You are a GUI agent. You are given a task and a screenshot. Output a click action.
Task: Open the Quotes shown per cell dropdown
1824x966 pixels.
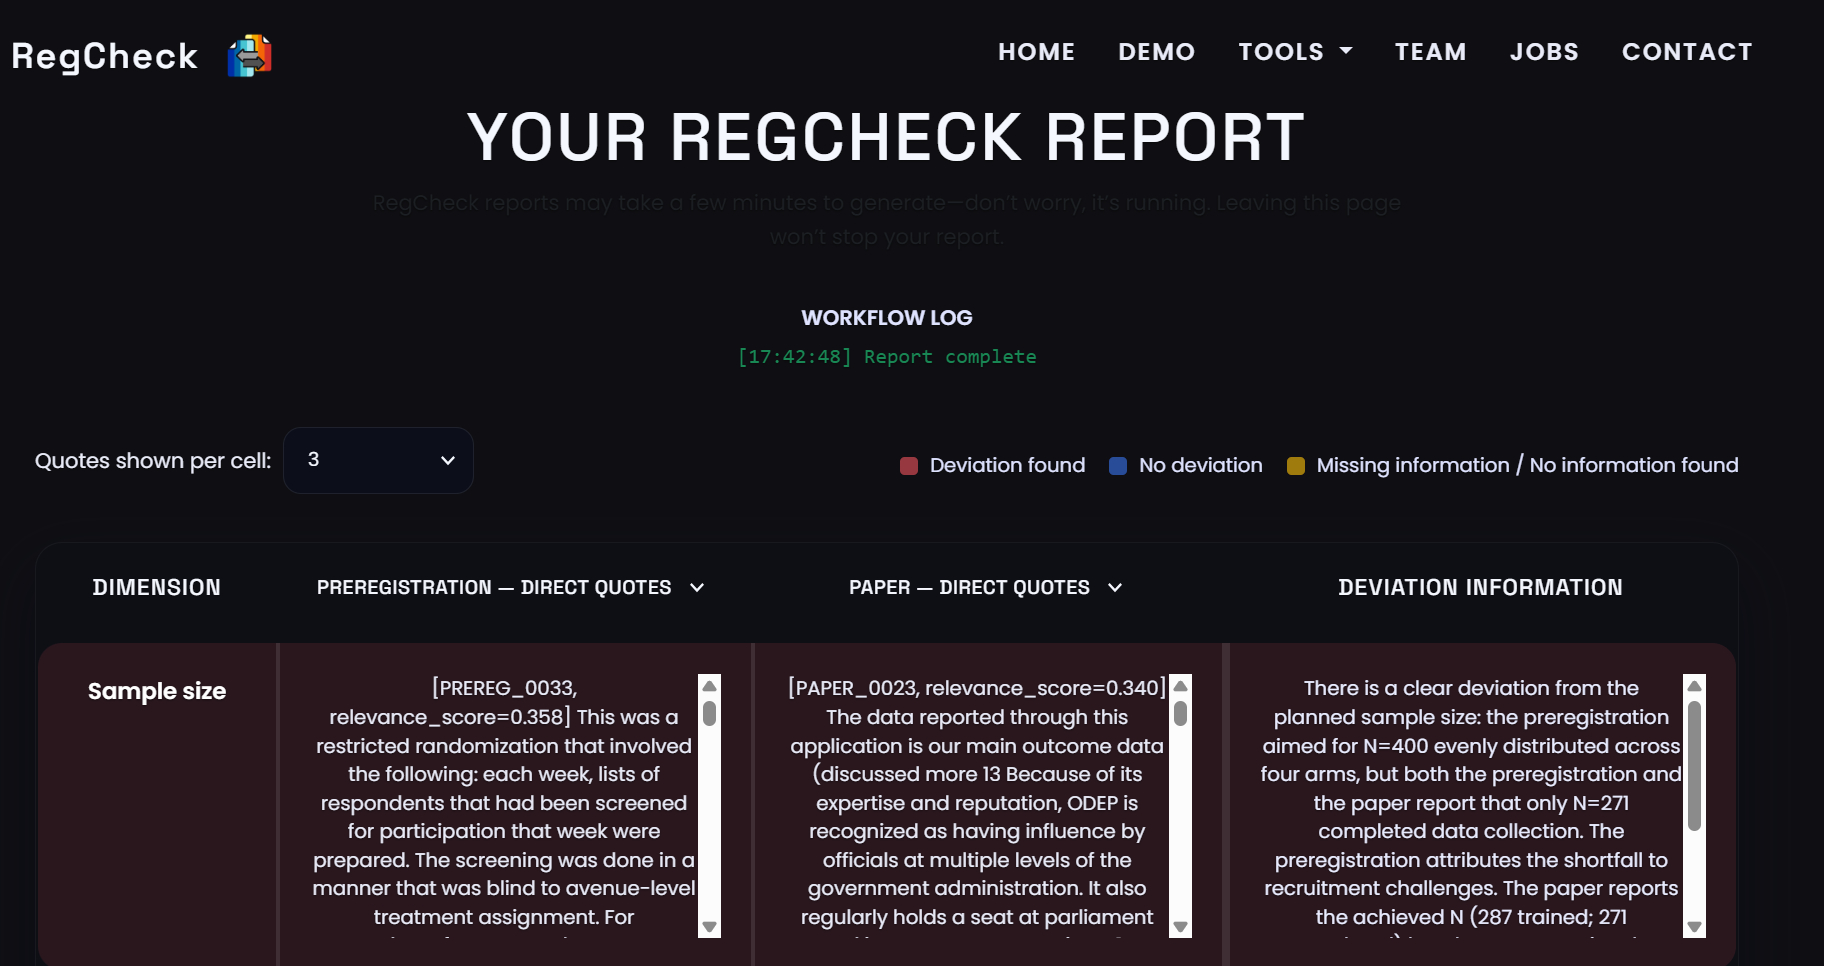(378, 460)
